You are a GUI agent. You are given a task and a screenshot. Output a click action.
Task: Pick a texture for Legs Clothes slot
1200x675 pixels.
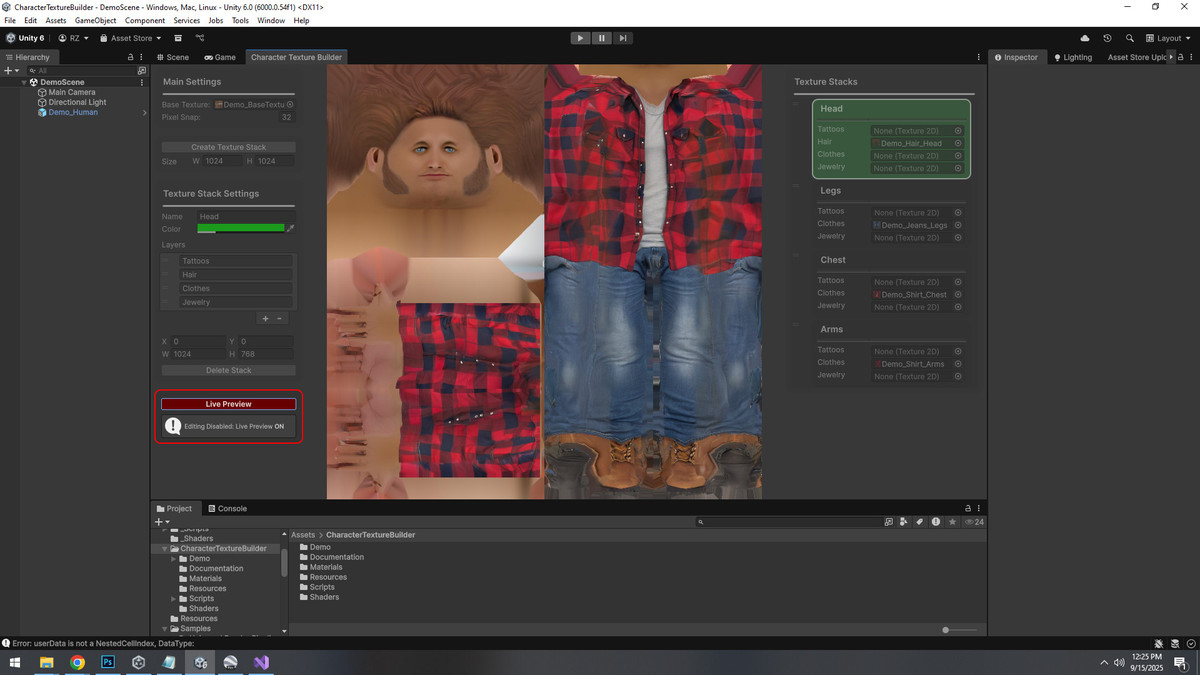[x=958, y=225]
